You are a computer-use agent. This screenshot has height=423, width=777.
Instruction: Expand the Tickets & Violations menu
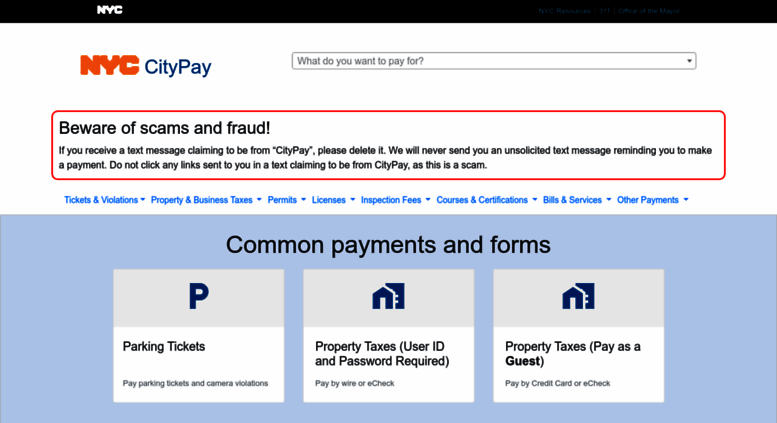coord(105,200)
